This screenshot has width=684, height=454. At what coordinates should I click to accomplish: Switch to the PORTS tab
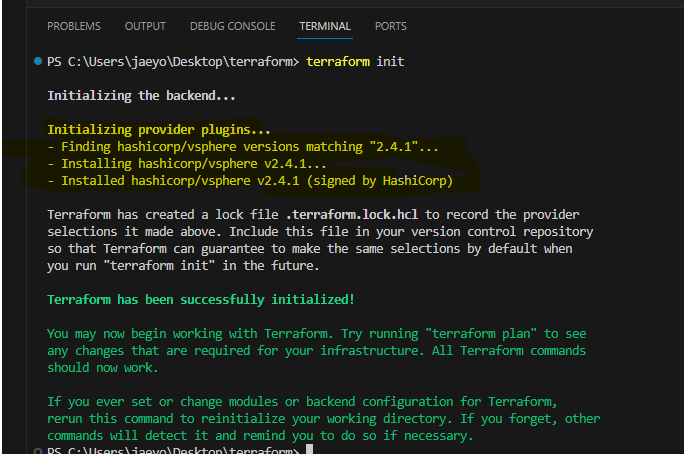[390, 26]
